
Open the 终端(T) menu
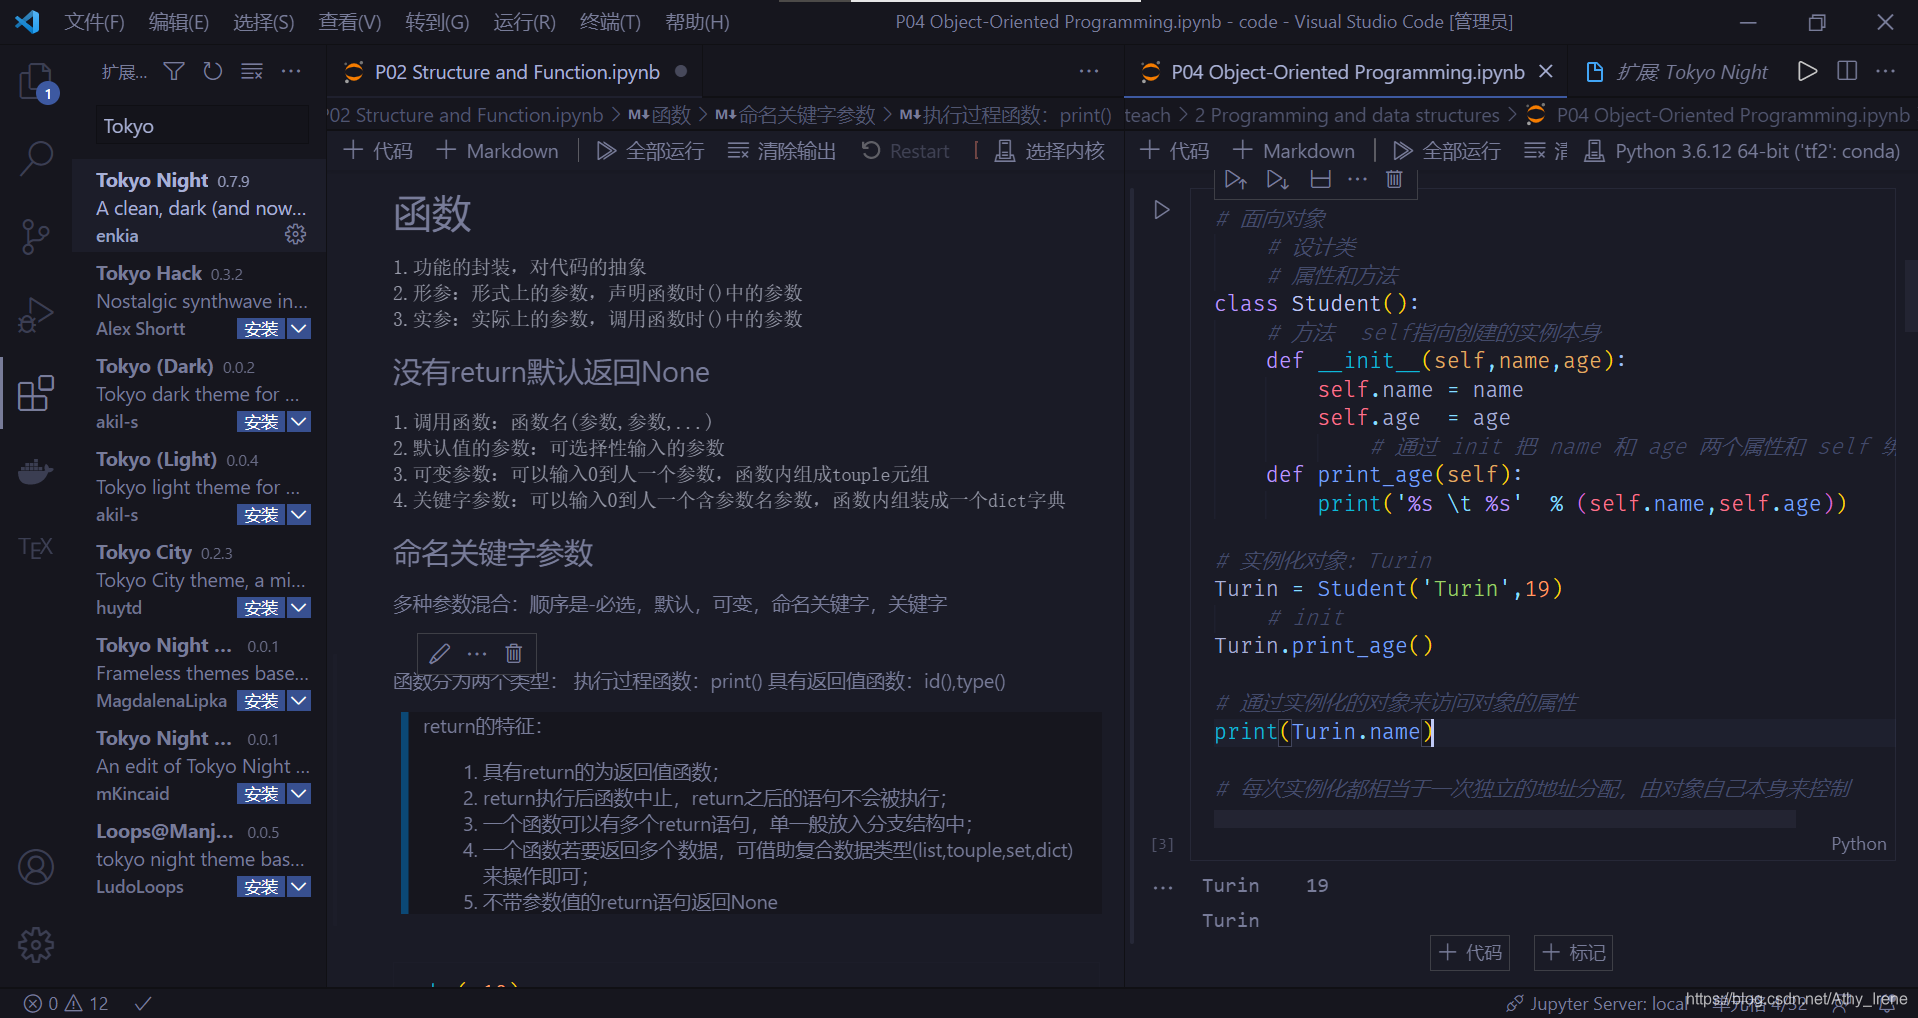tap(609, 22)
